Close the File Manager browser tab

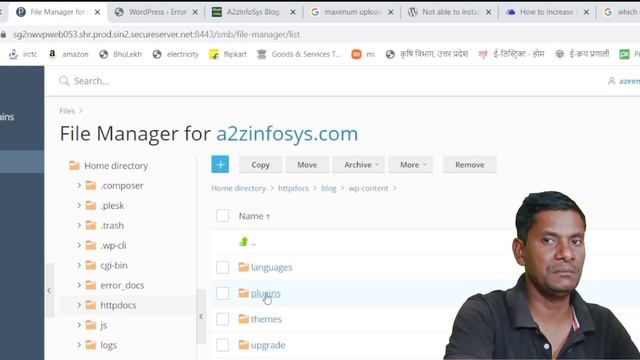pos(97,12)
